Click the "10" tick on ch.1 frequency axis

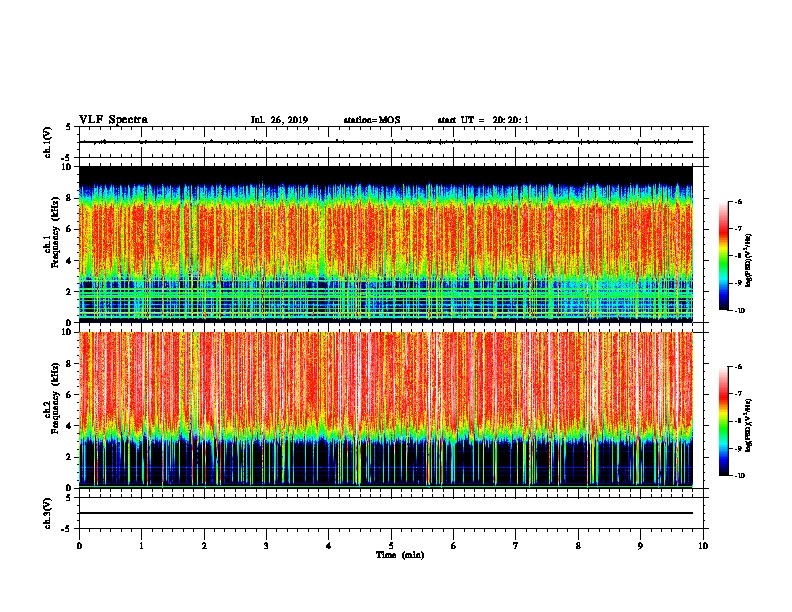66,167
